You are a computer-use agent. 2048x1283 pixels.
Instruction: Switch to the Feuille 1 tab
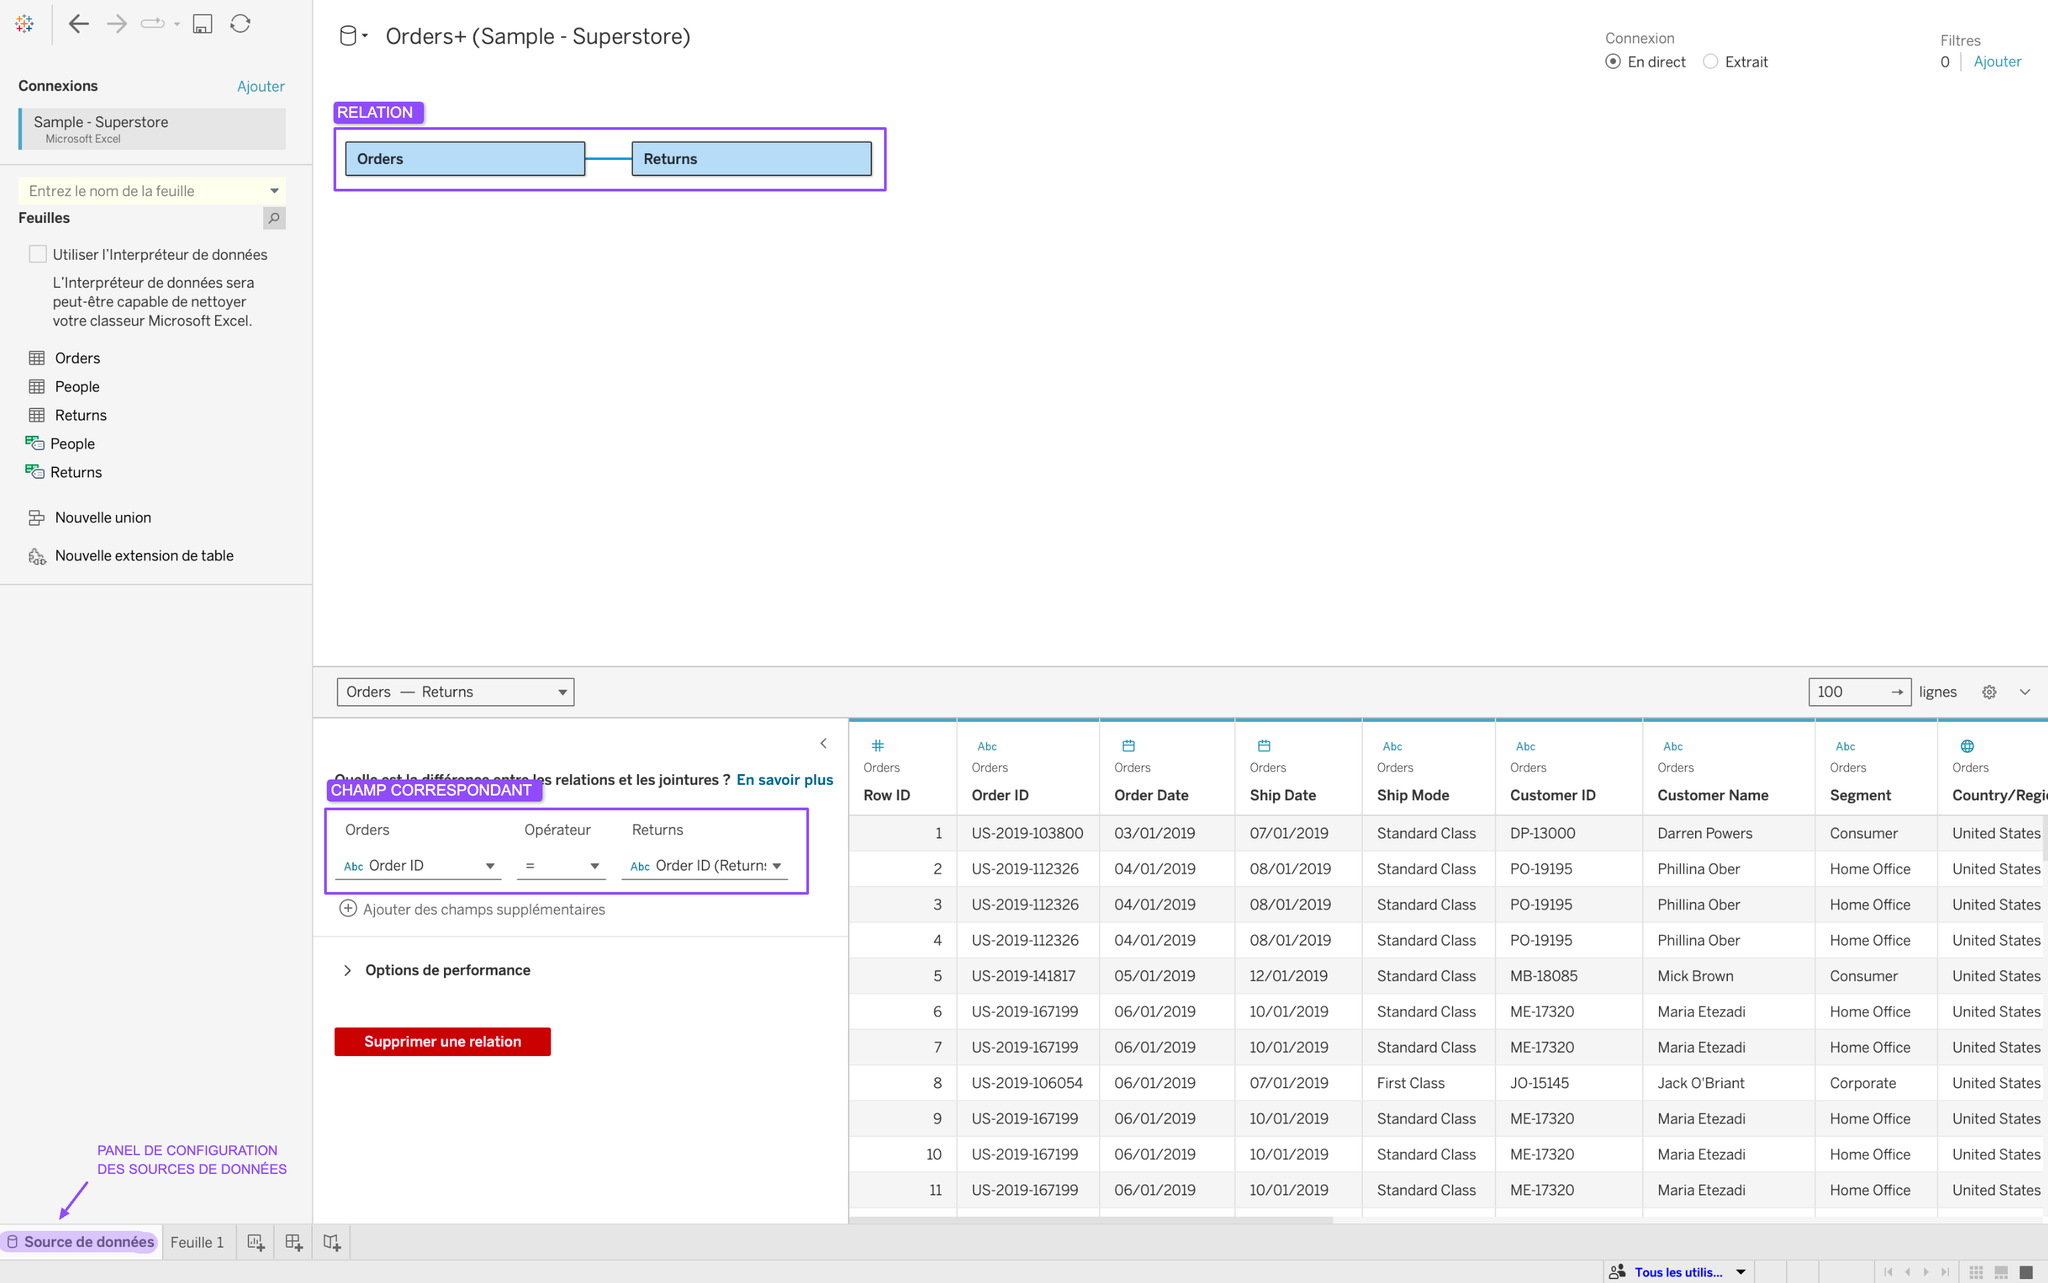pyautogui.click(x=197, y=1242)
